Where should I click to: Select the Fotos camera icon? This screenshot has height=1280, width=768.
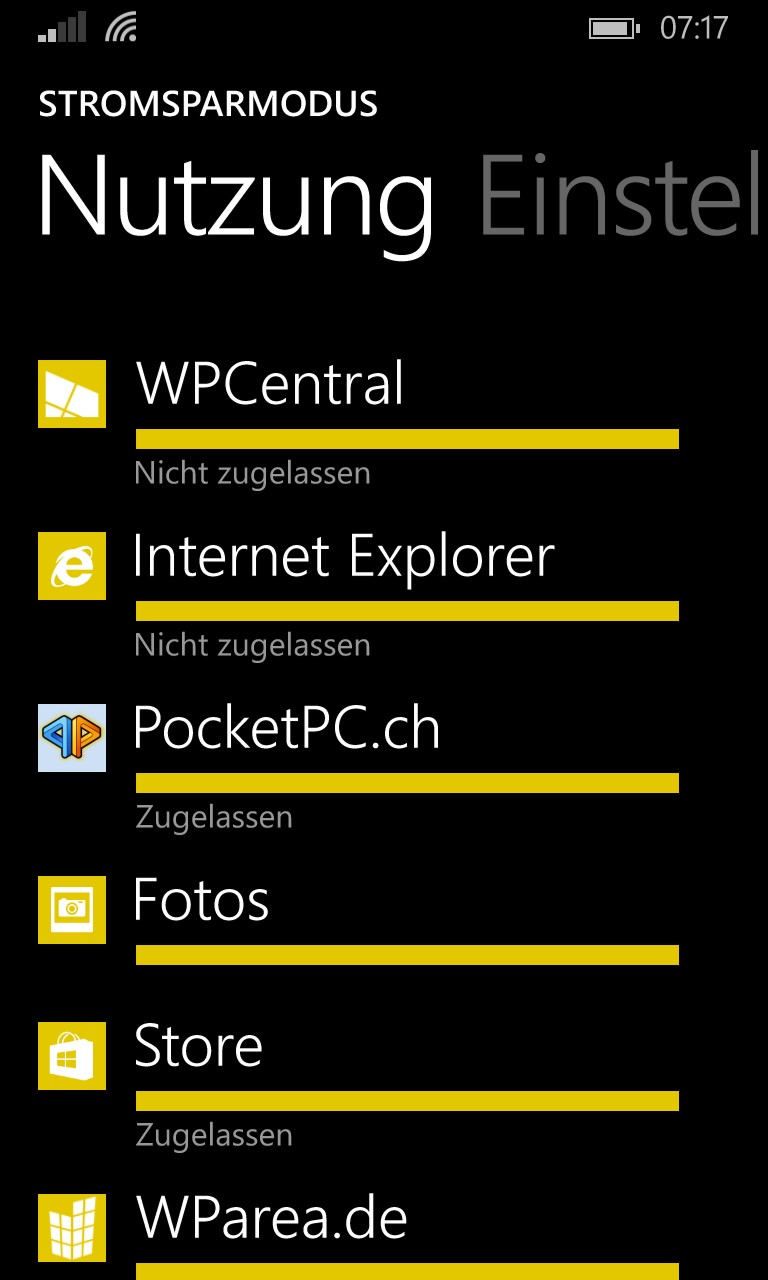(72, 910)
